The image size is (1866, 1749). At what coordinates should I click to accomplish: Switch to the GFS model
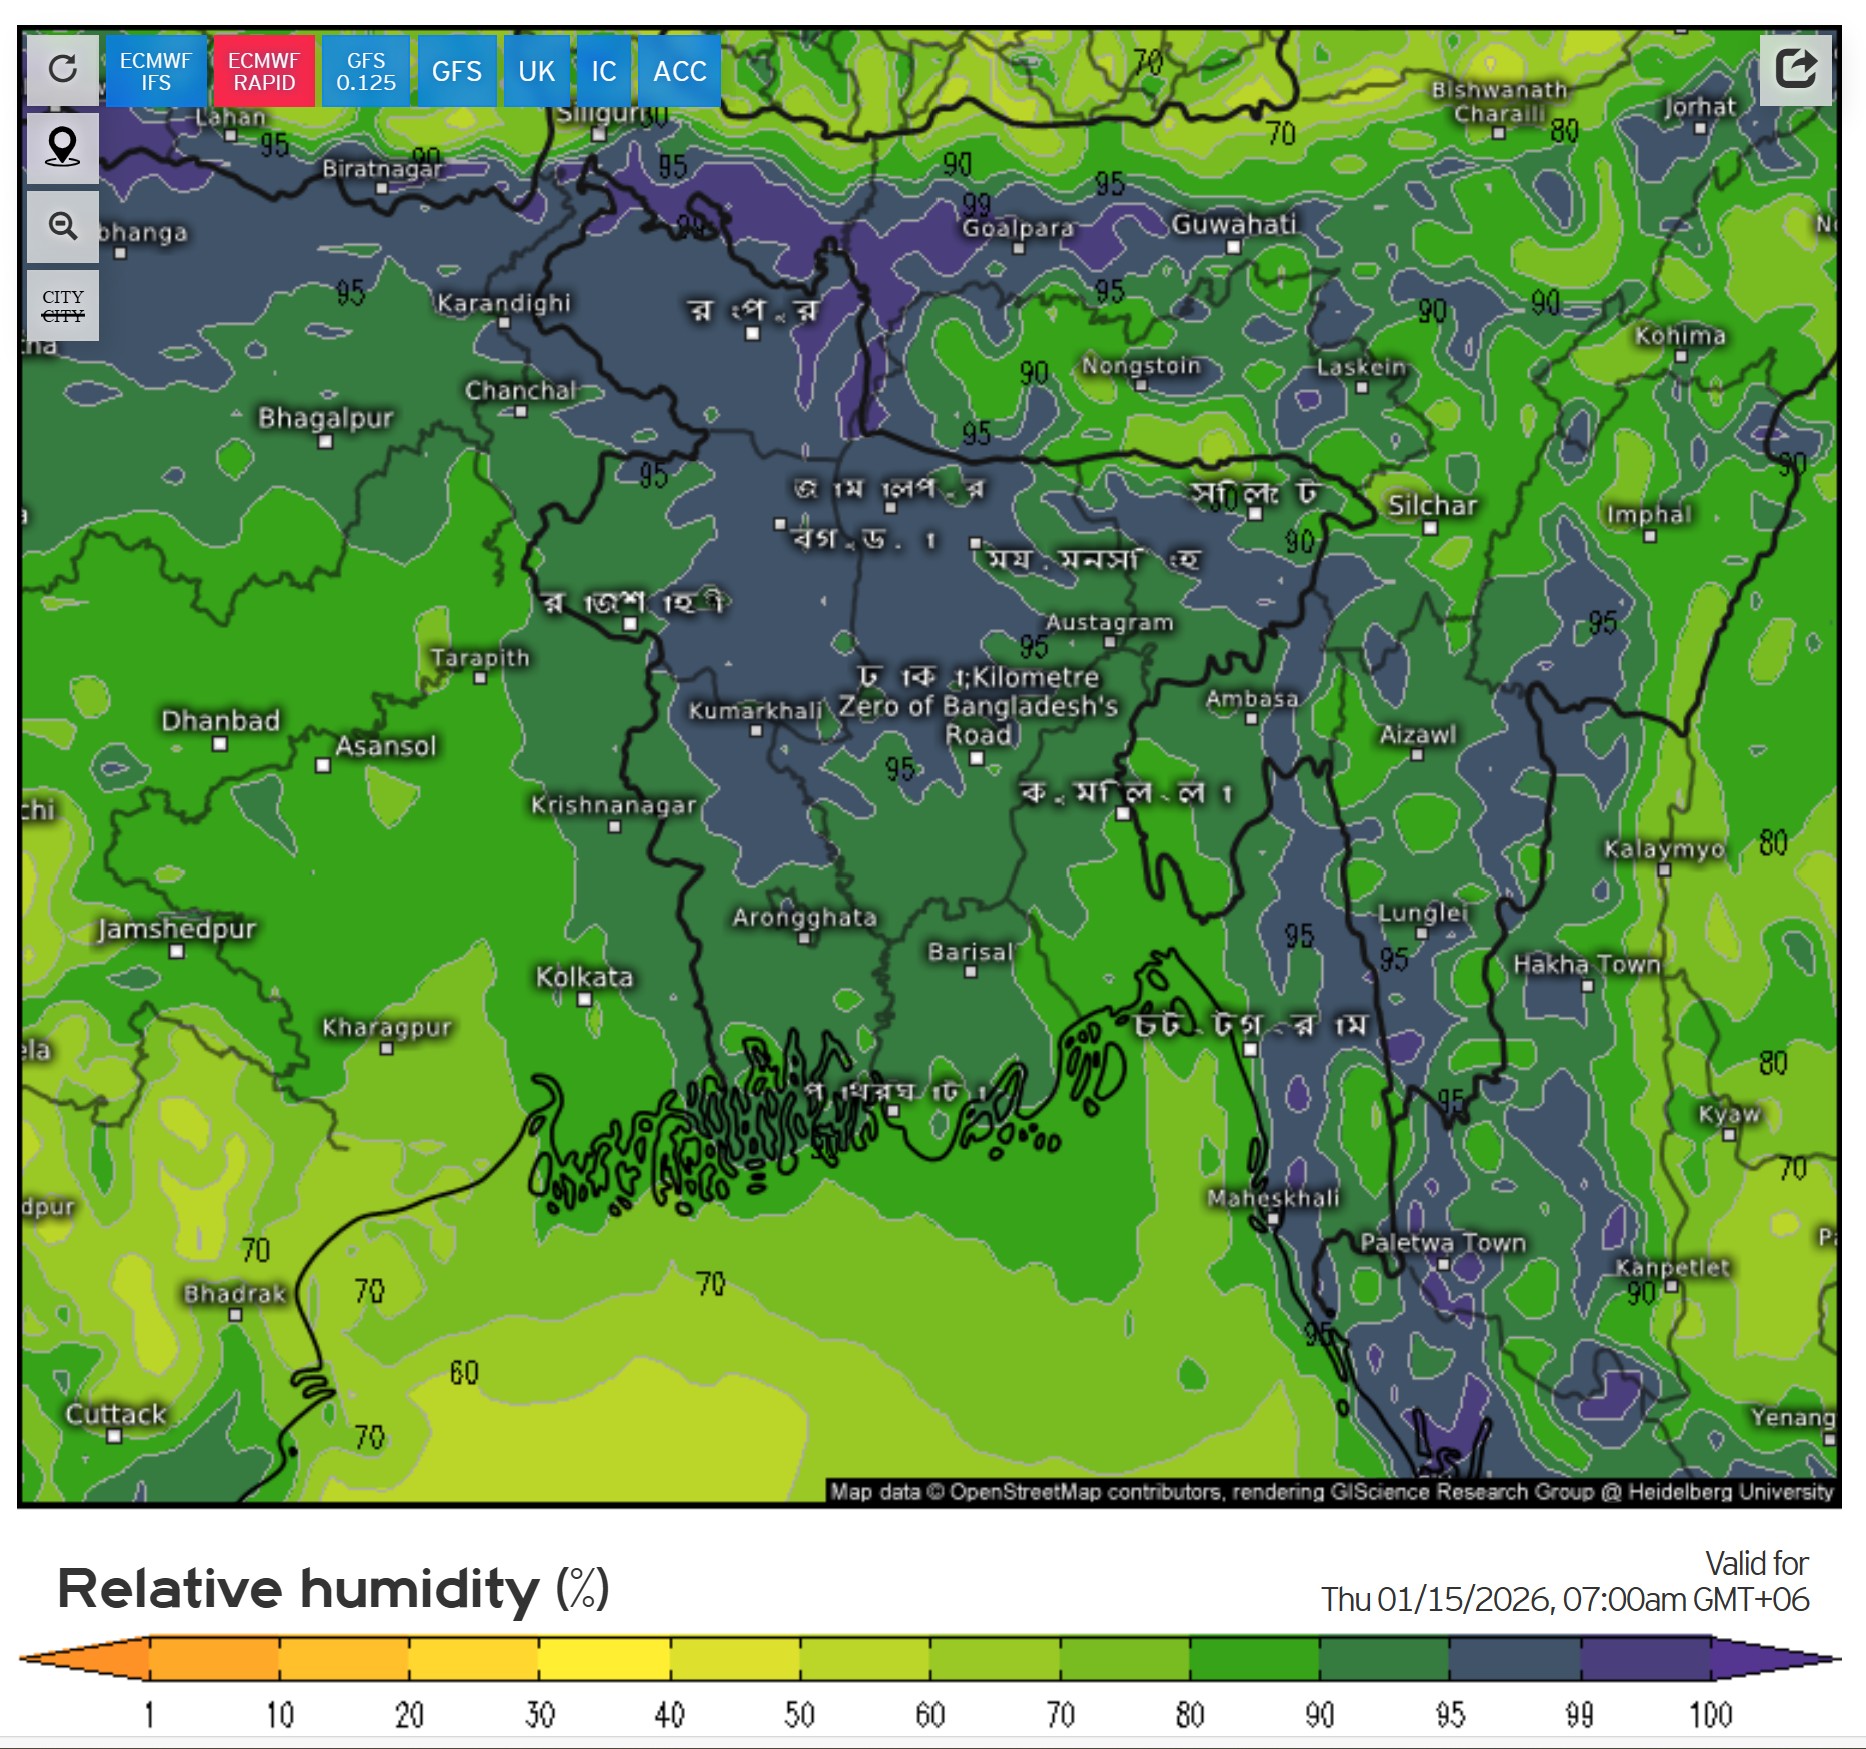(456, 71)
